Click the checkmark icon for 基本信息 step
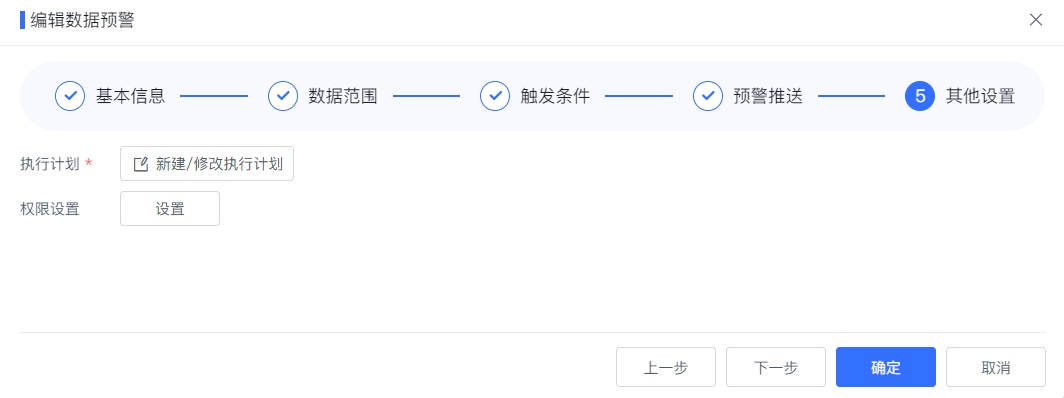This screenshot has height=398, width=1064. (70, 96)
